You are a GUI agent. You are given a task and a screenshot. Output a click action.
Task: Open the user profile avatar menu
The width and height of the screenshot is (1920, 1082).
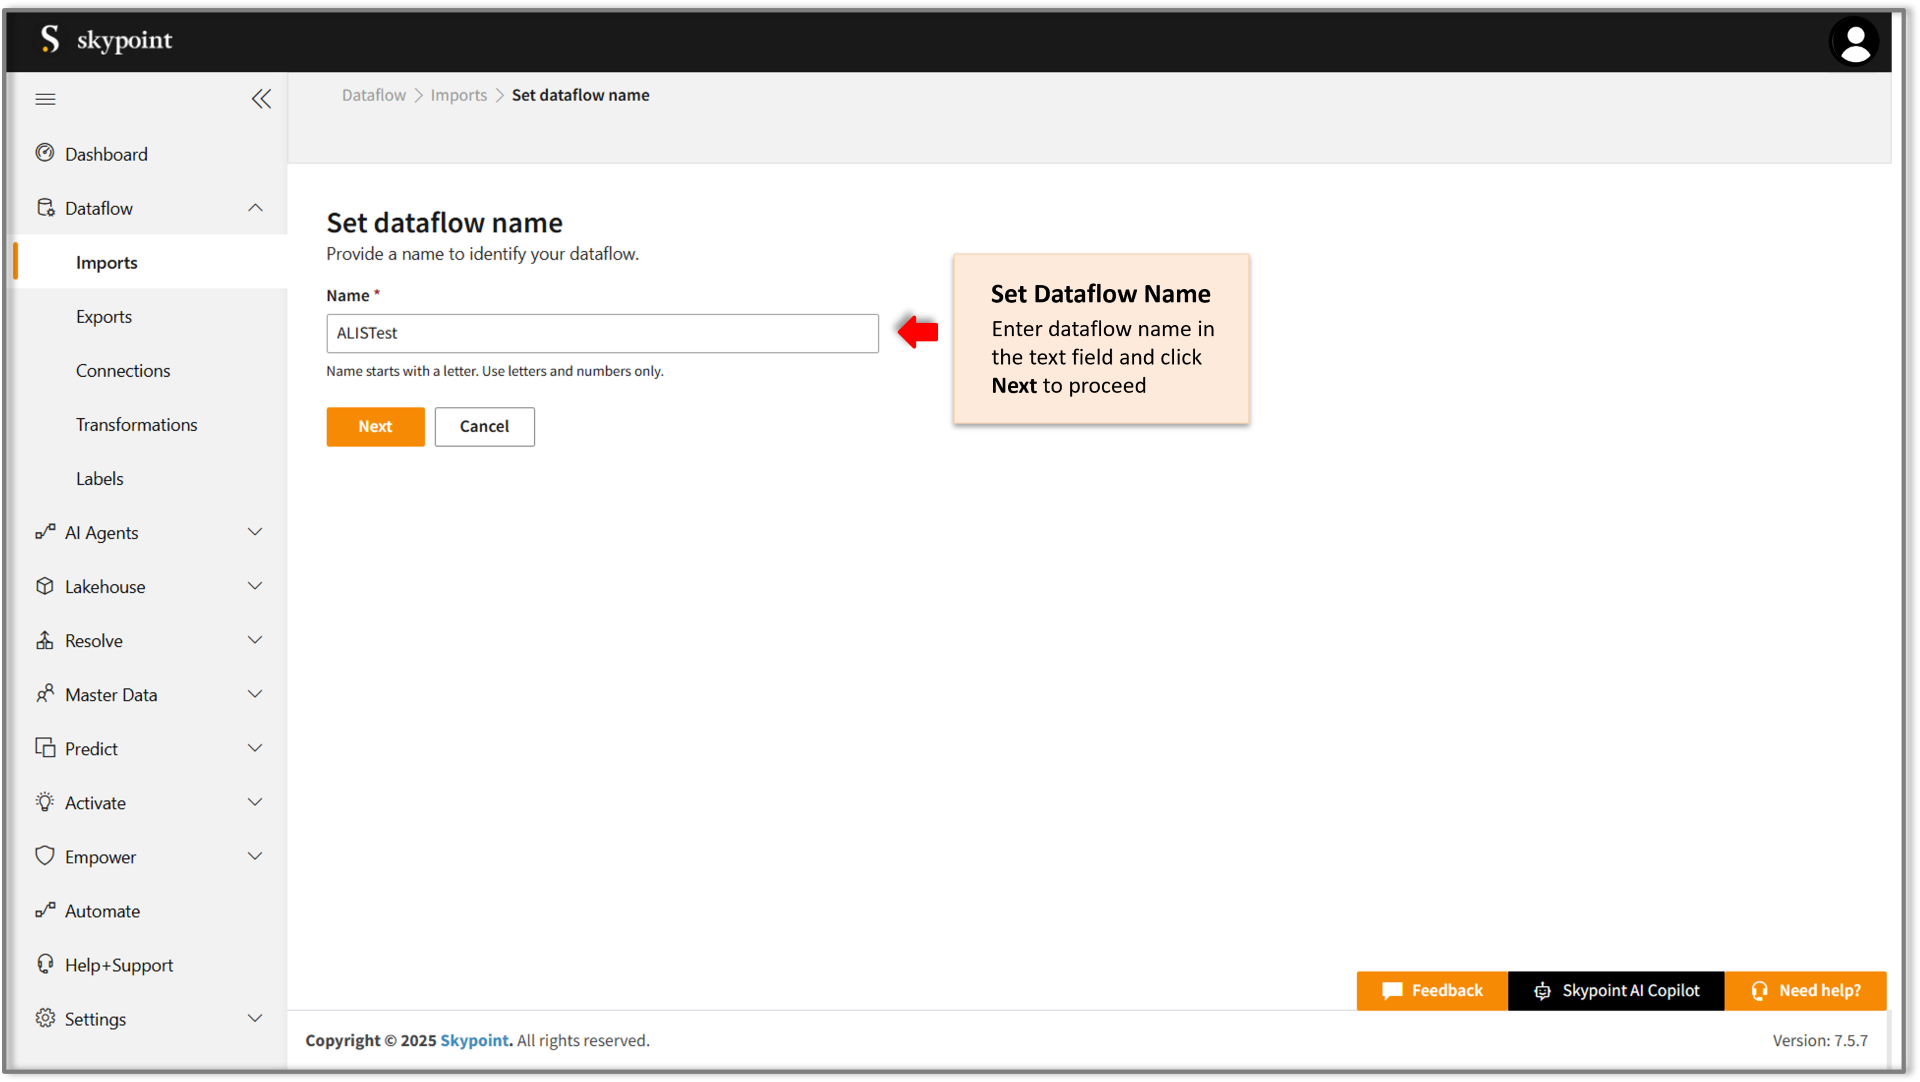[x=1854, y=41]
